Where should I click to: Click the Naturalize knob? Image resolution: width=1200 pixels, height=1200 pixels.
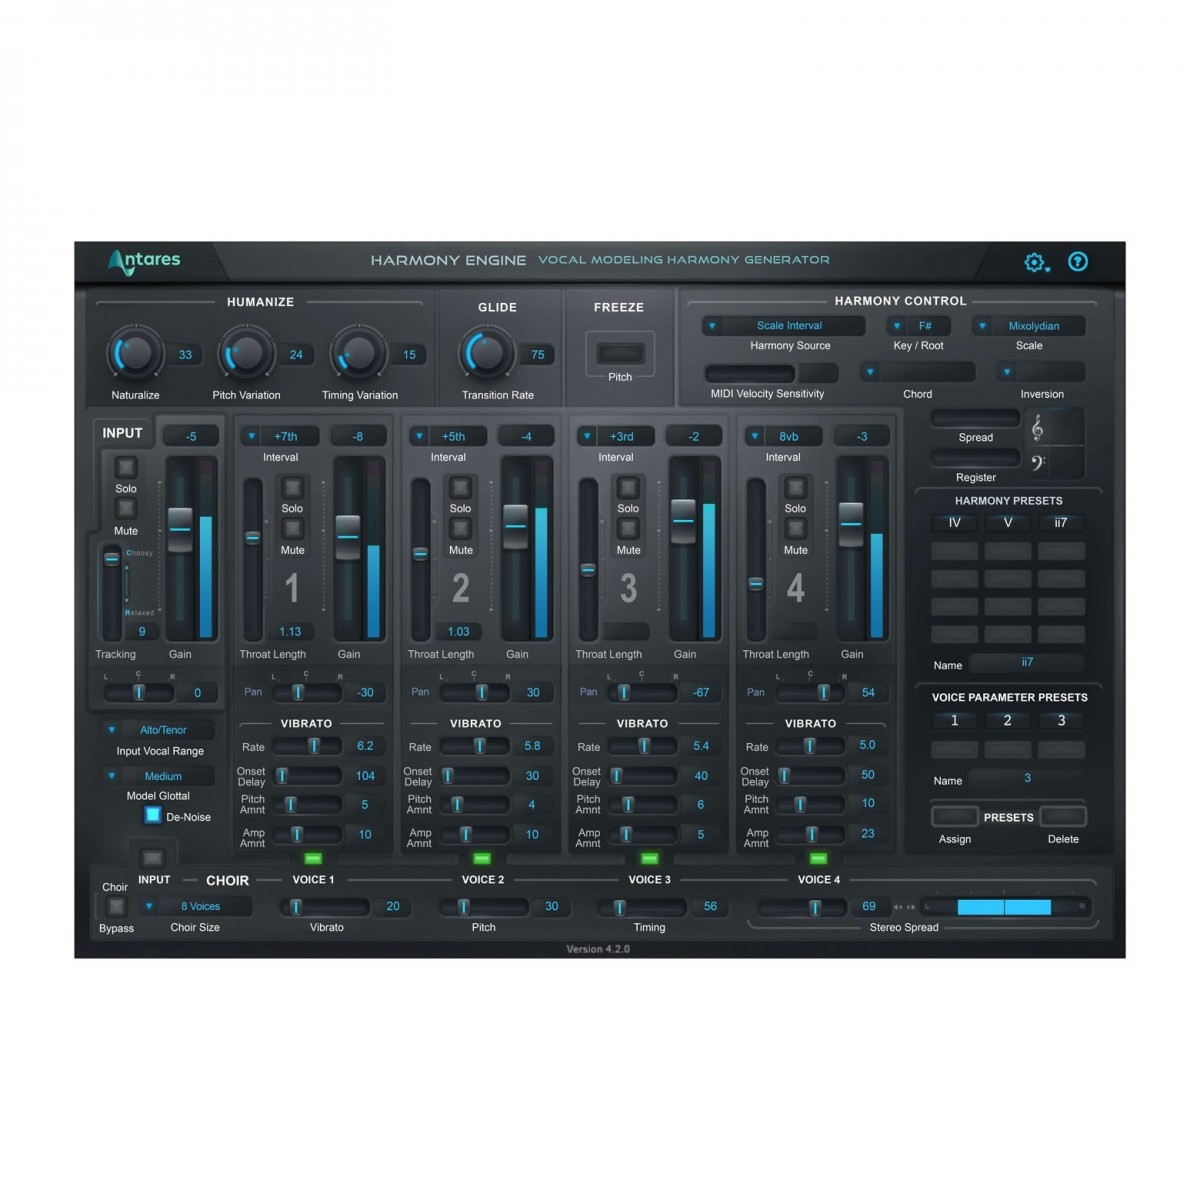tap(134, 353)
